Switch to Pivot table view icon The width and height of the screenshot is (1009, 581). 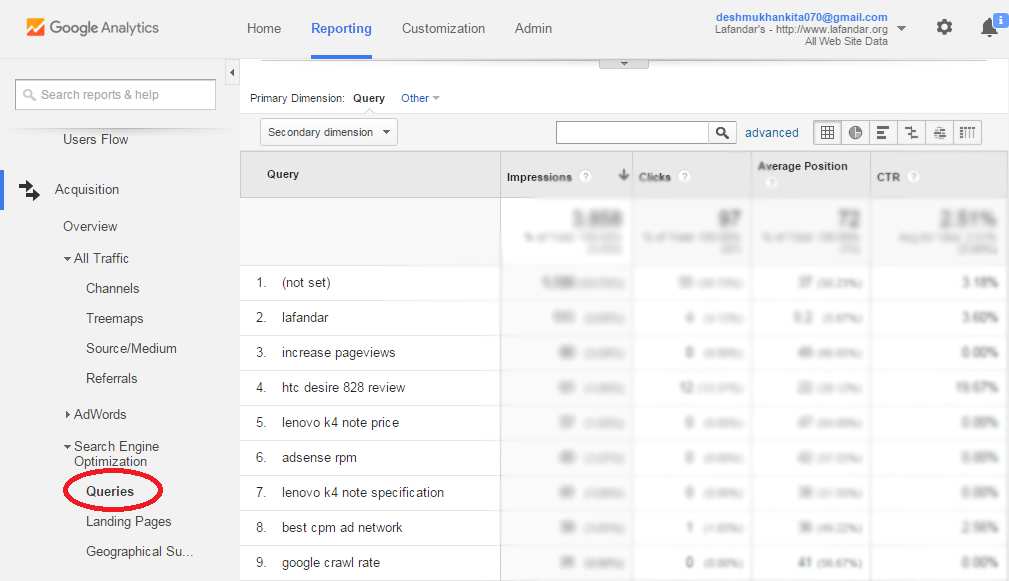pyautogui.click(x=967, y=133)
